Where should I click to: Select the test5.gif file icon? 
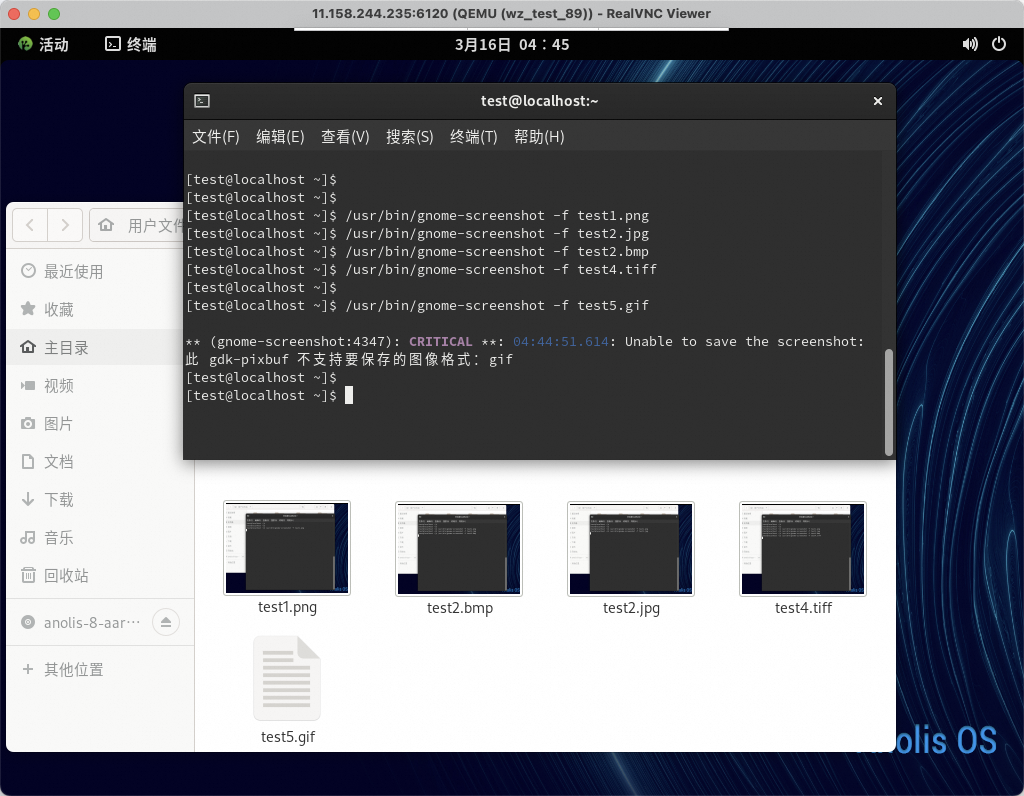[x=287, y=678]
